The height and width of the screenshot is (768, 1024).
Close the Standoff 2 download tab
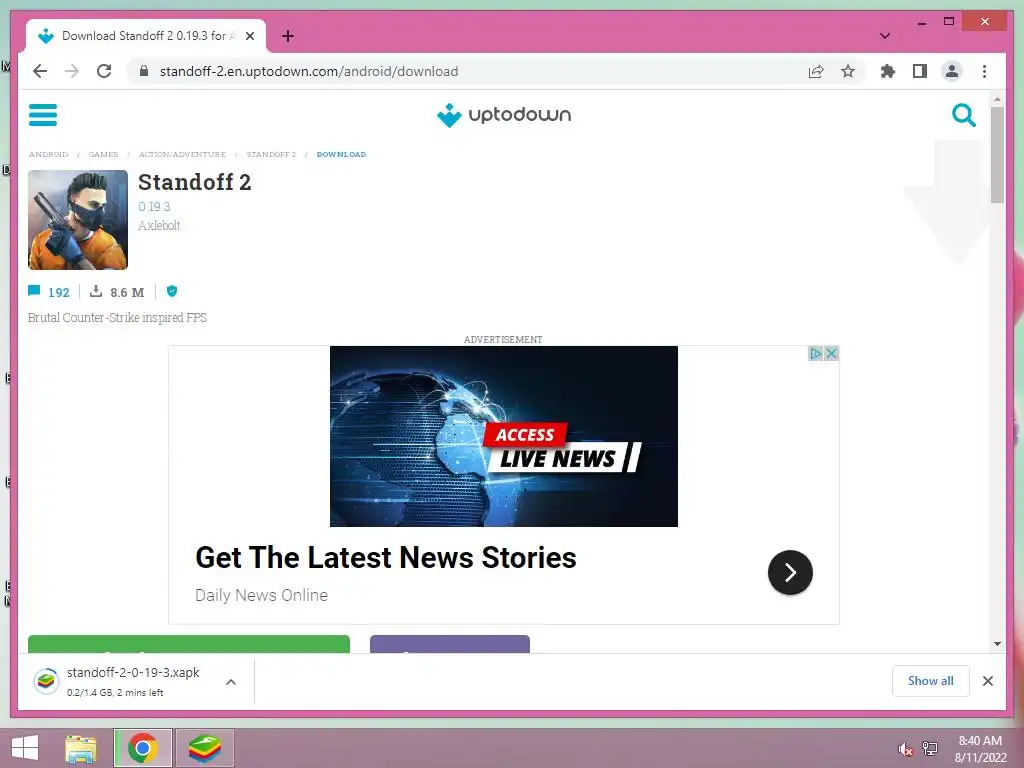[249, 36]
